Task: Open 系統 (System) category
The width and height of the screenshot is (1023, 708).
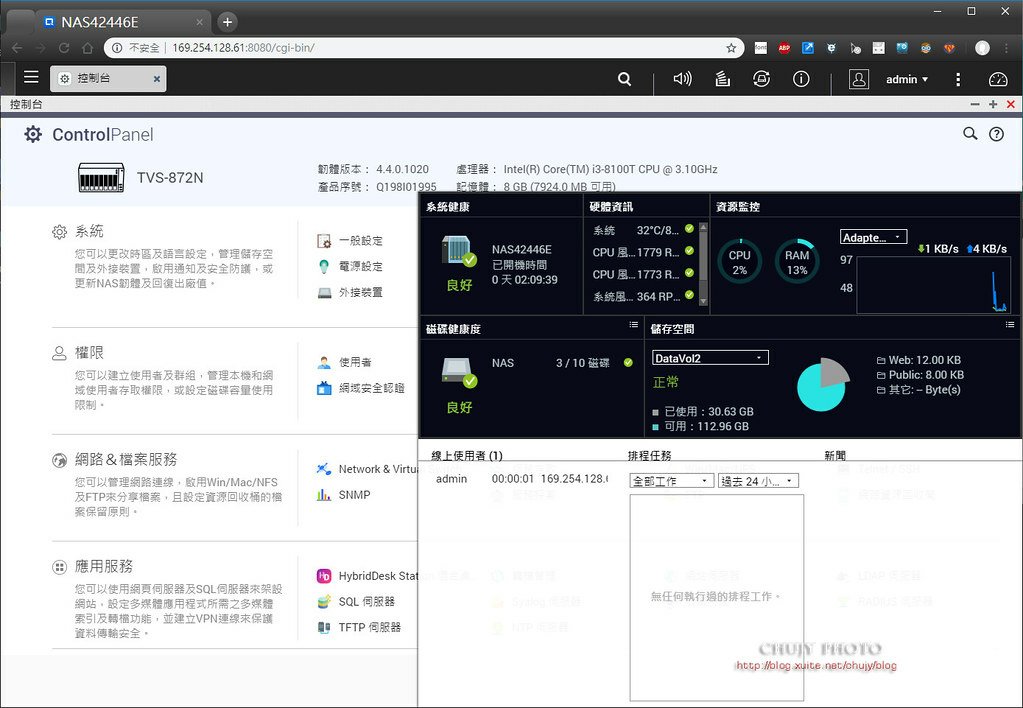Action: point(89,231)
